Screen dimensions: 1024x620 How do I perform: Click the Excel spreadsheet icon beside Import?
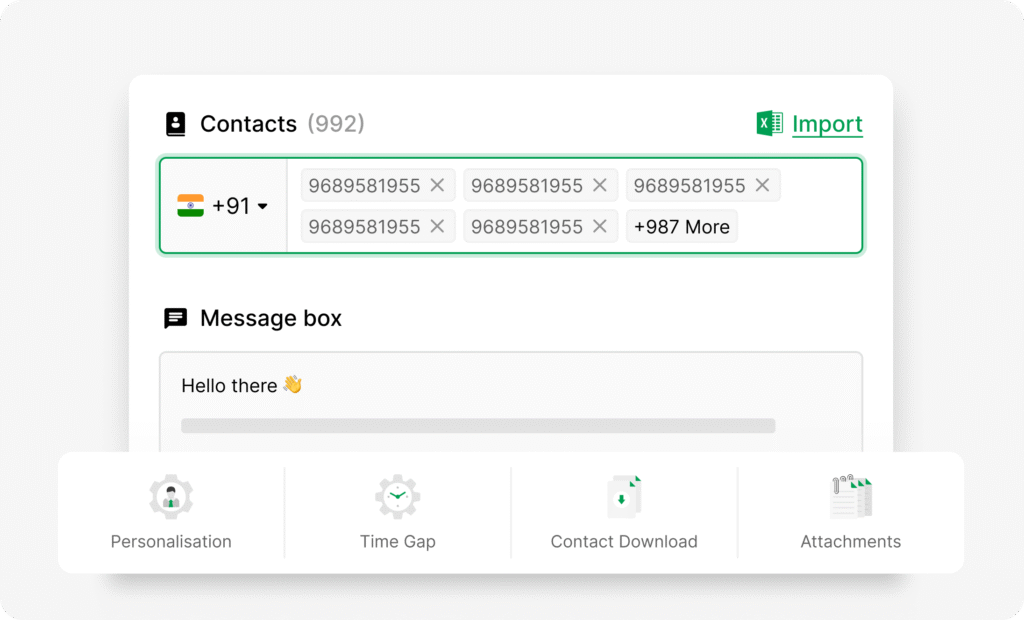(x=768, y=122)
